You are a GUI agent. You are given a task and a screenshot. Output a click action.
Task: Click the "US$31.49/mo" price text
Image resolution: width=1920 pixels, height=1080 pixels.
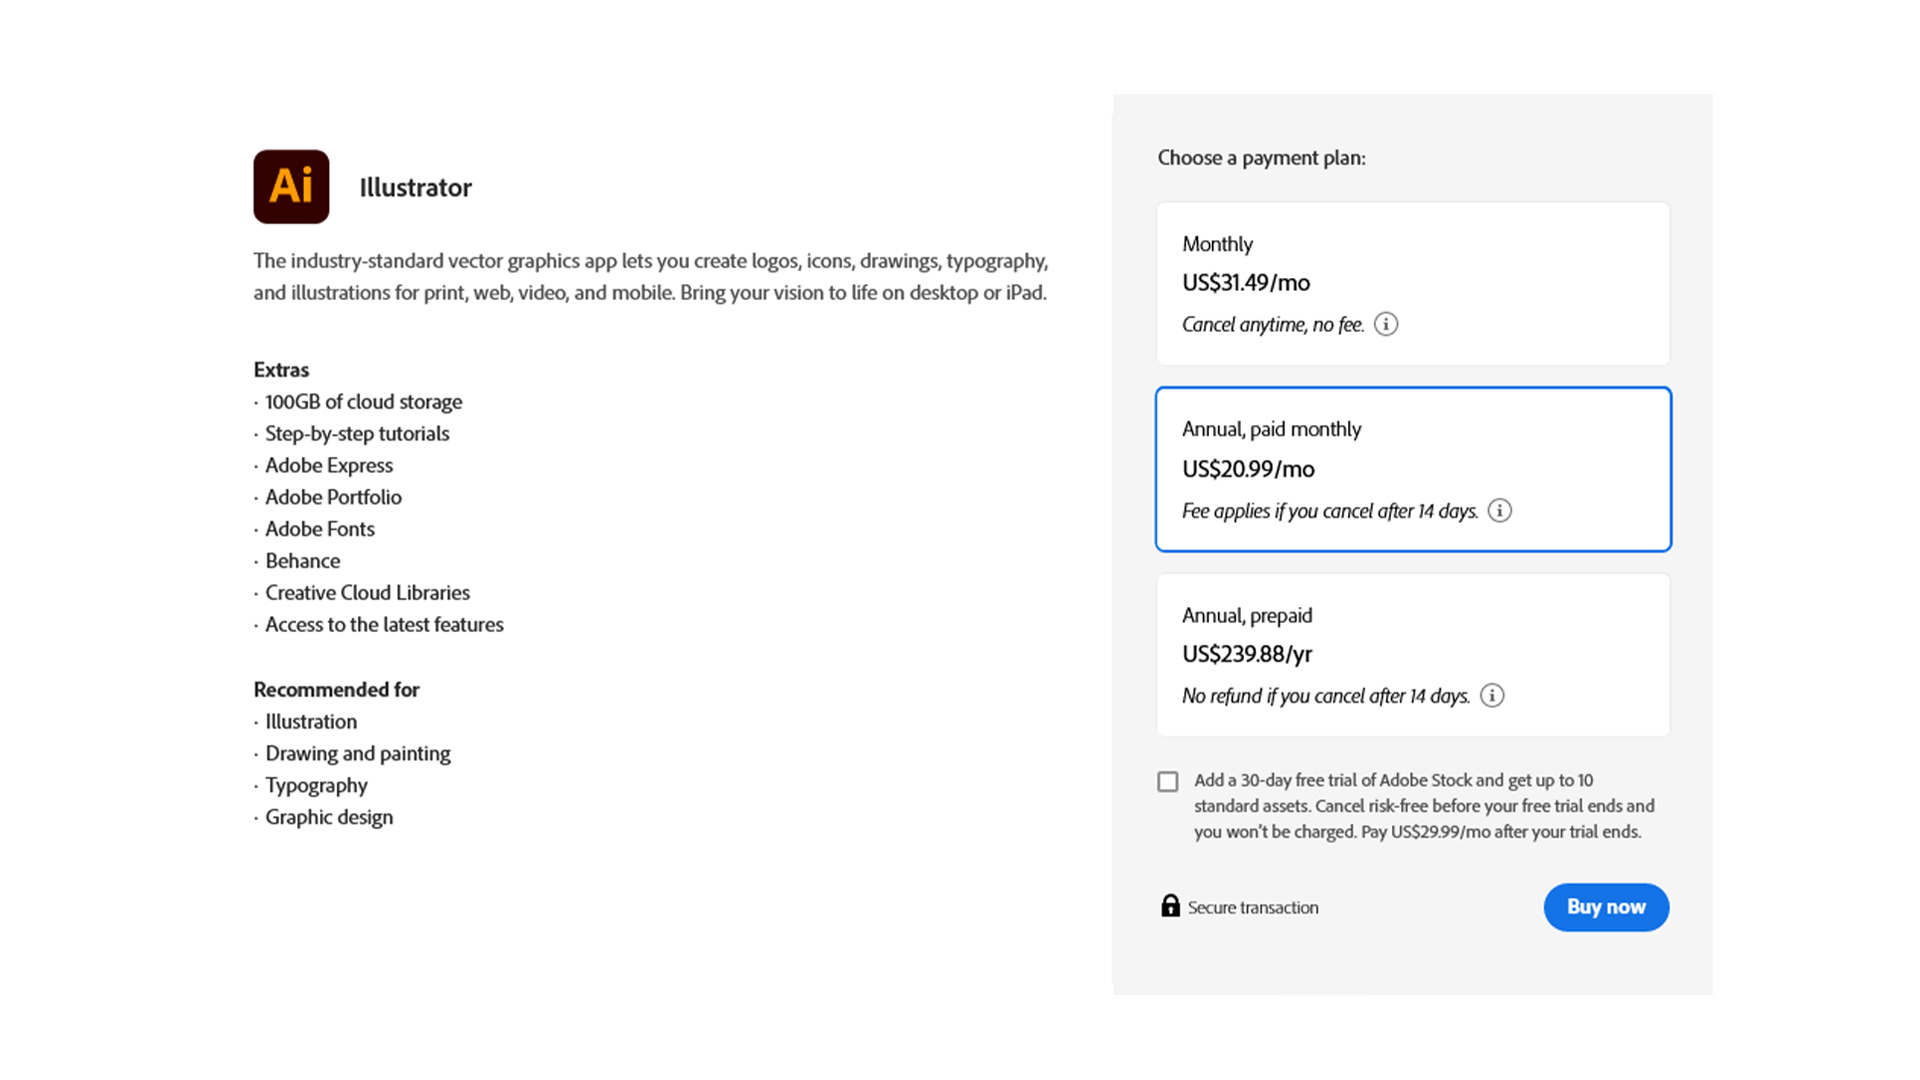[x=1246, y=283]
